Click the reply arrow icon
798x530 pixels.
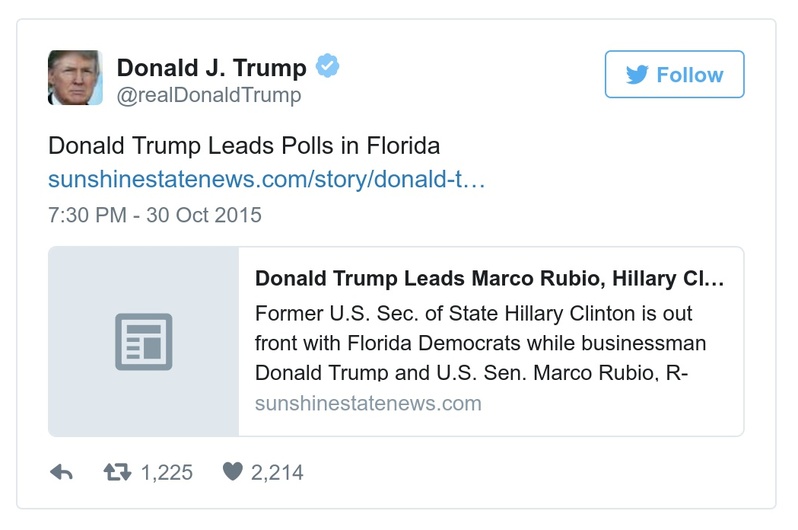pyautogui.click(x=61, y=472)
